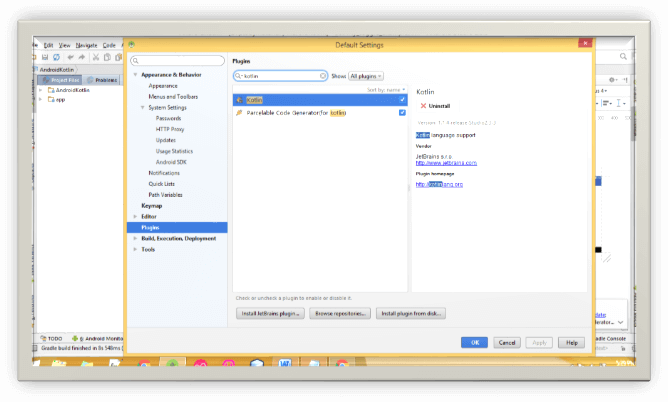The width and height of the screenshot is (668, 402).
Task: Click the settings search field
Action: coord(177,61)
